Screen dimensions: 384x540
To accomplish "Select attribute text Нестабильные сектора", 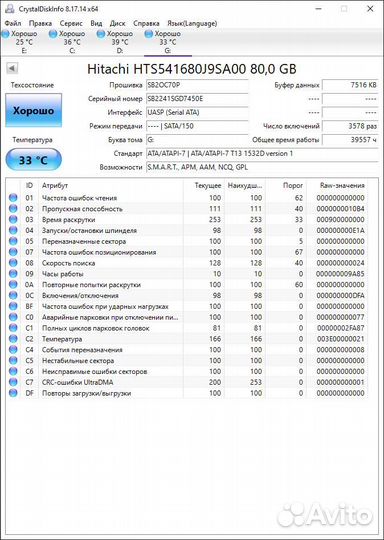I will pos(78,361).
